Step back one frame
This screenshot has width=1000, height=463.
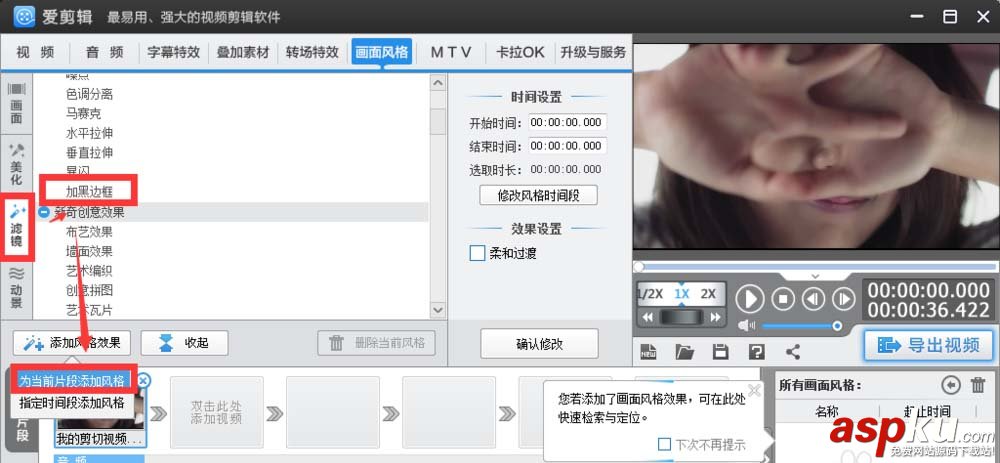814,298
